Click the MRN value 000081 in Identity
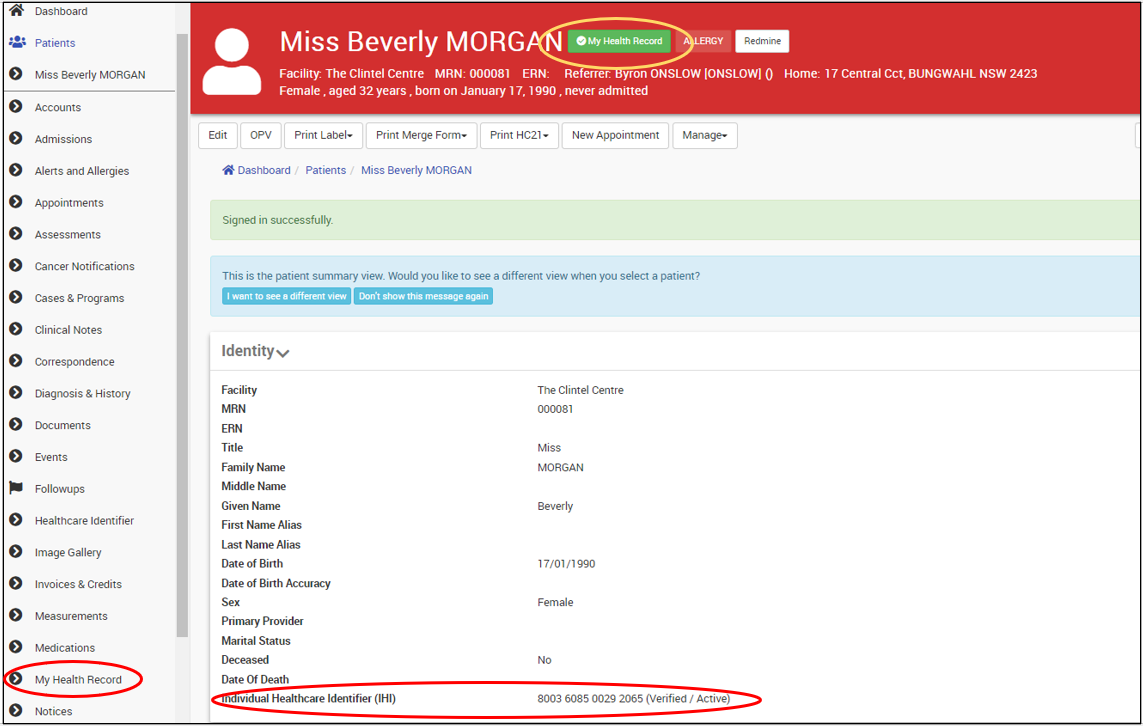The width and height of the screenshot is (1143, 726). click(555, 410)
